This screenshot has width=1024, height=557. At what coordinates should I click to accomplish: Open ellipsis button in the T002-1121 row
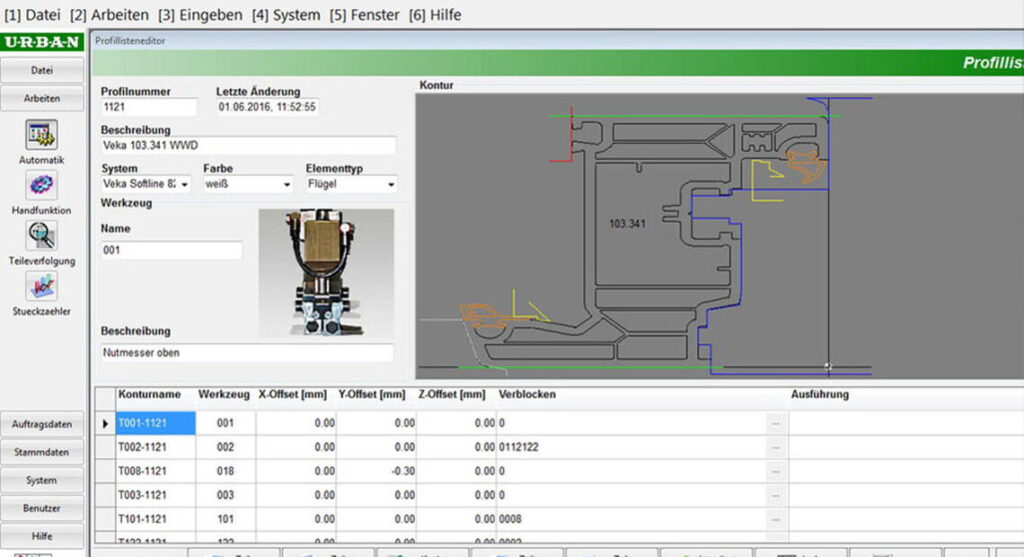(x=776, y=448)
